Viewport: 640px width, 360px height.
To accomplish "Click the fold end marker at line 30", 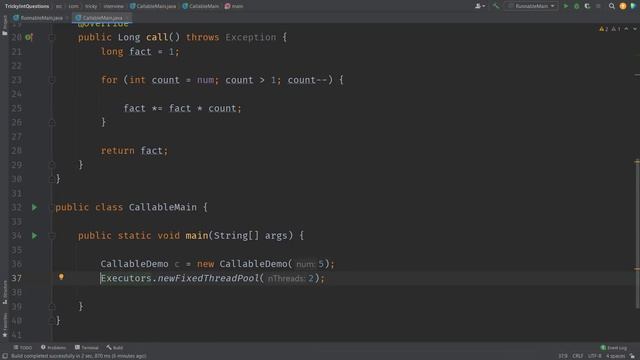I will (52, 179).
